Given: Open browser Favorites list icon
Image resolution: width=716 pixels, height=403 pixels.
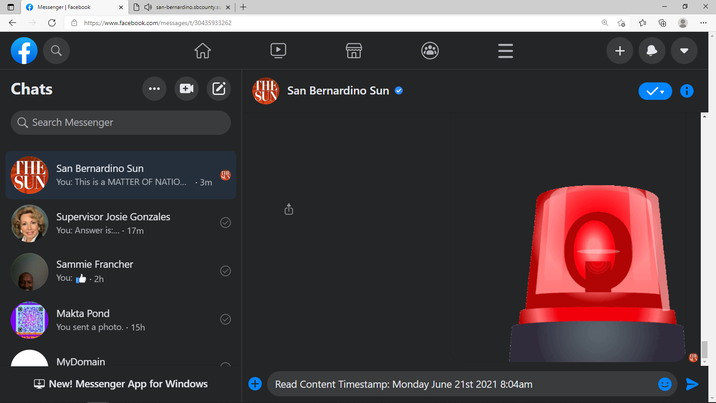Looking at the screenshot, I should (642, 23).
